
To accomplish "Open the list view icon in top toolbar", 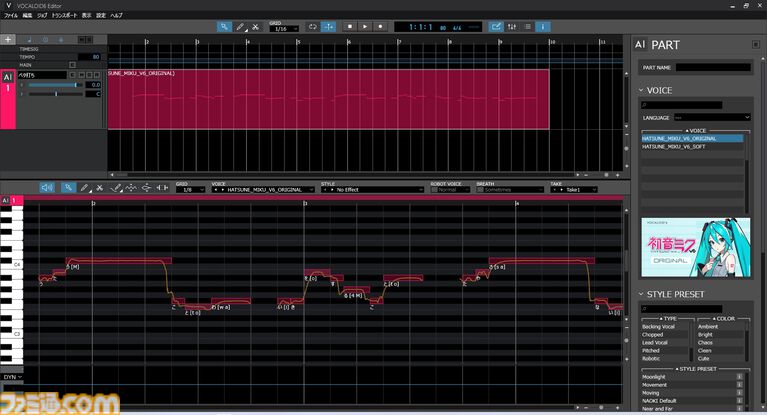I will tap(528, 27).
